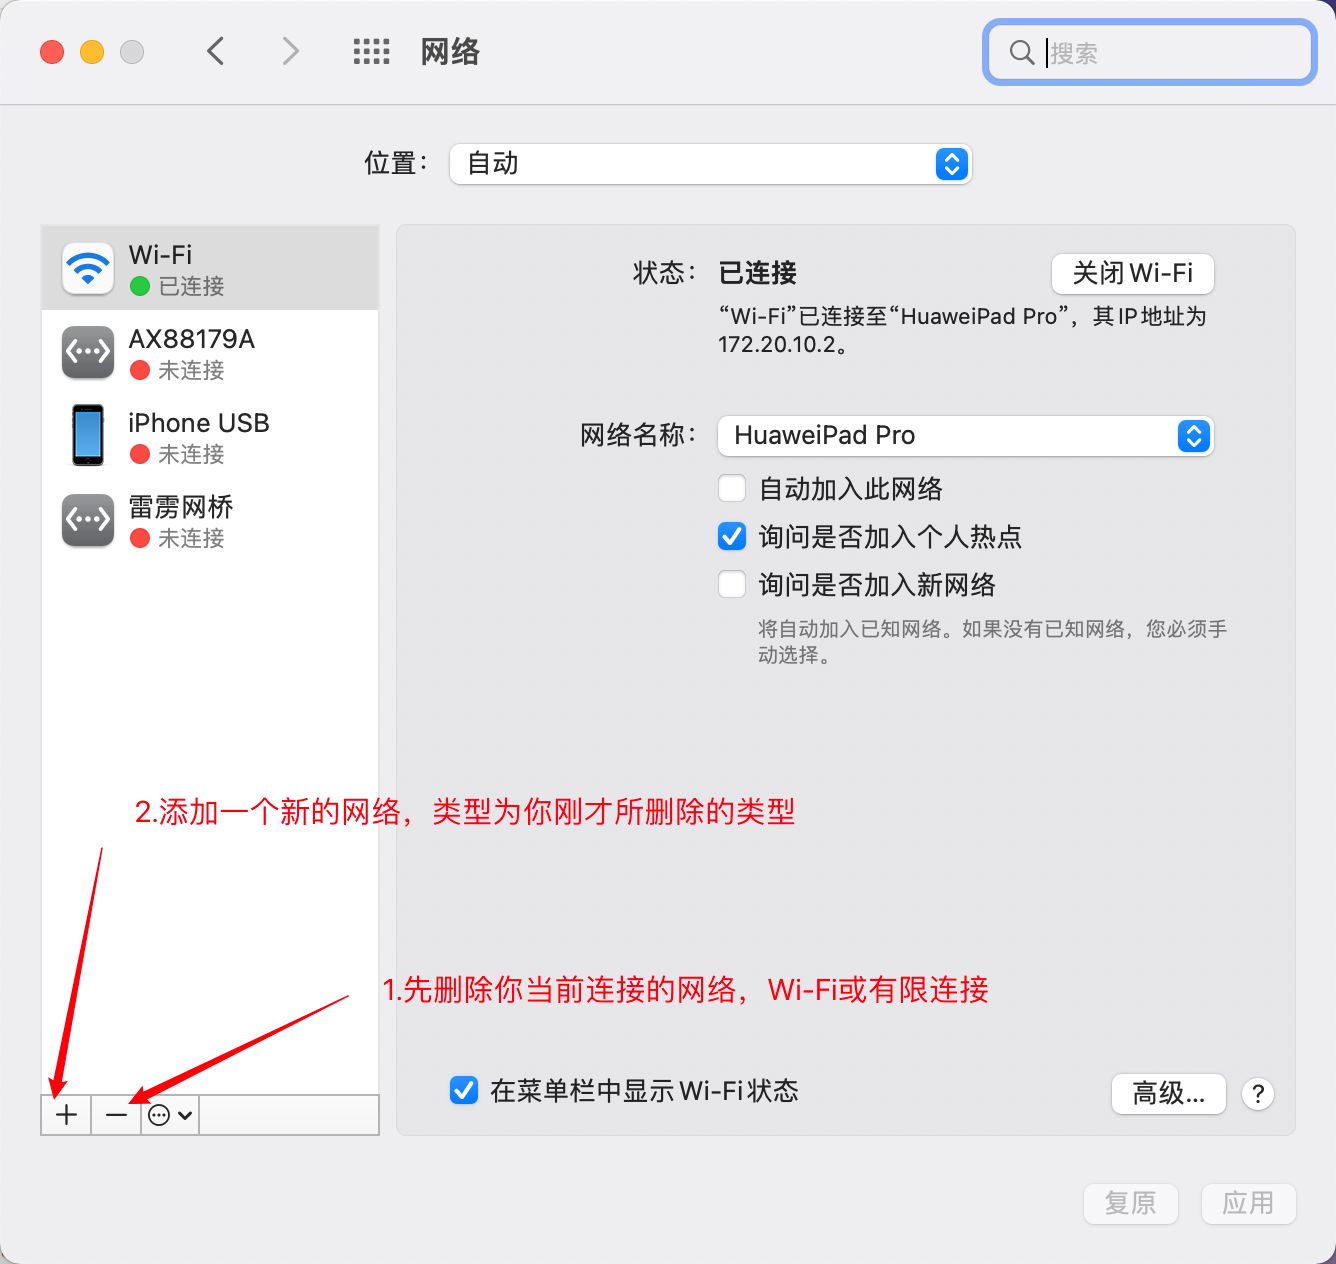Click the 已连接 status value
The image size is (1336, 1264).
pos(758,273)
